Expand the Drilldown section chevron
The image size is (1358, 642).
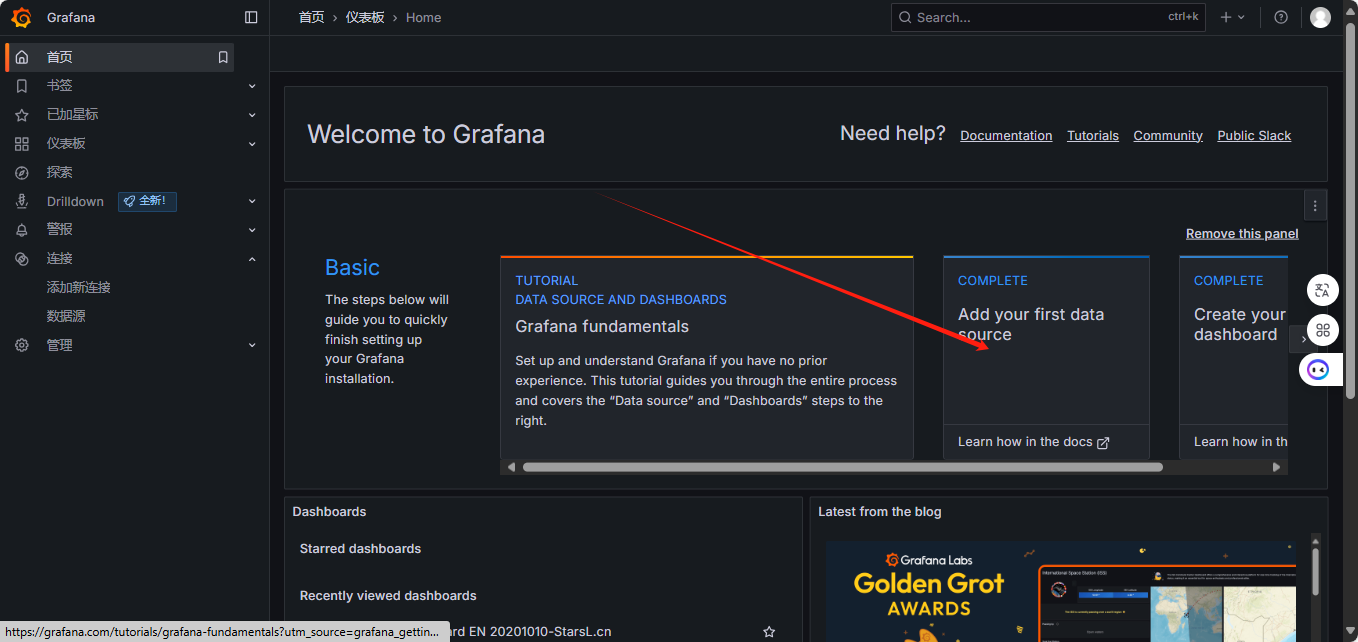(x=252, y=201)
